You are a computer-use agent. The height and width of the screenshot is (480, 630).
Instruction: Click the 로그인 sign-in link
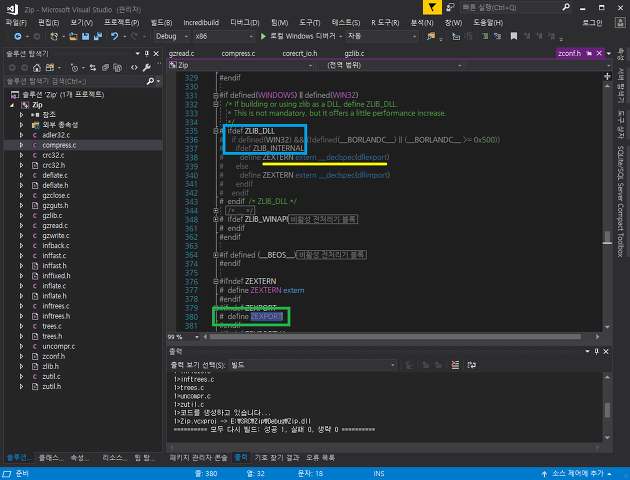(592, 22)
